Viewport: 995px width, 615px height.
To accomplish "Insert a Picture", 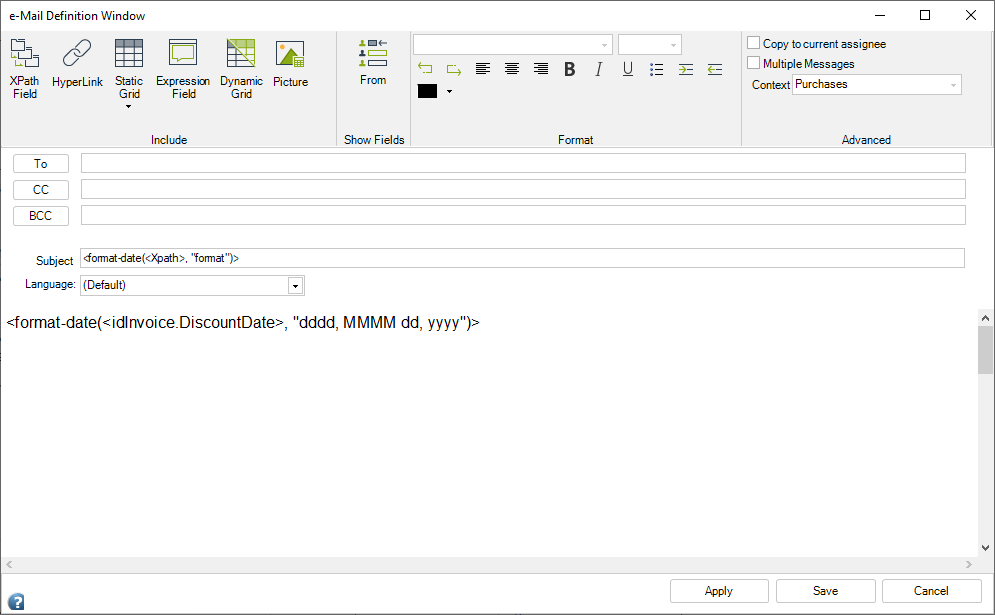I will pos(291,63).
